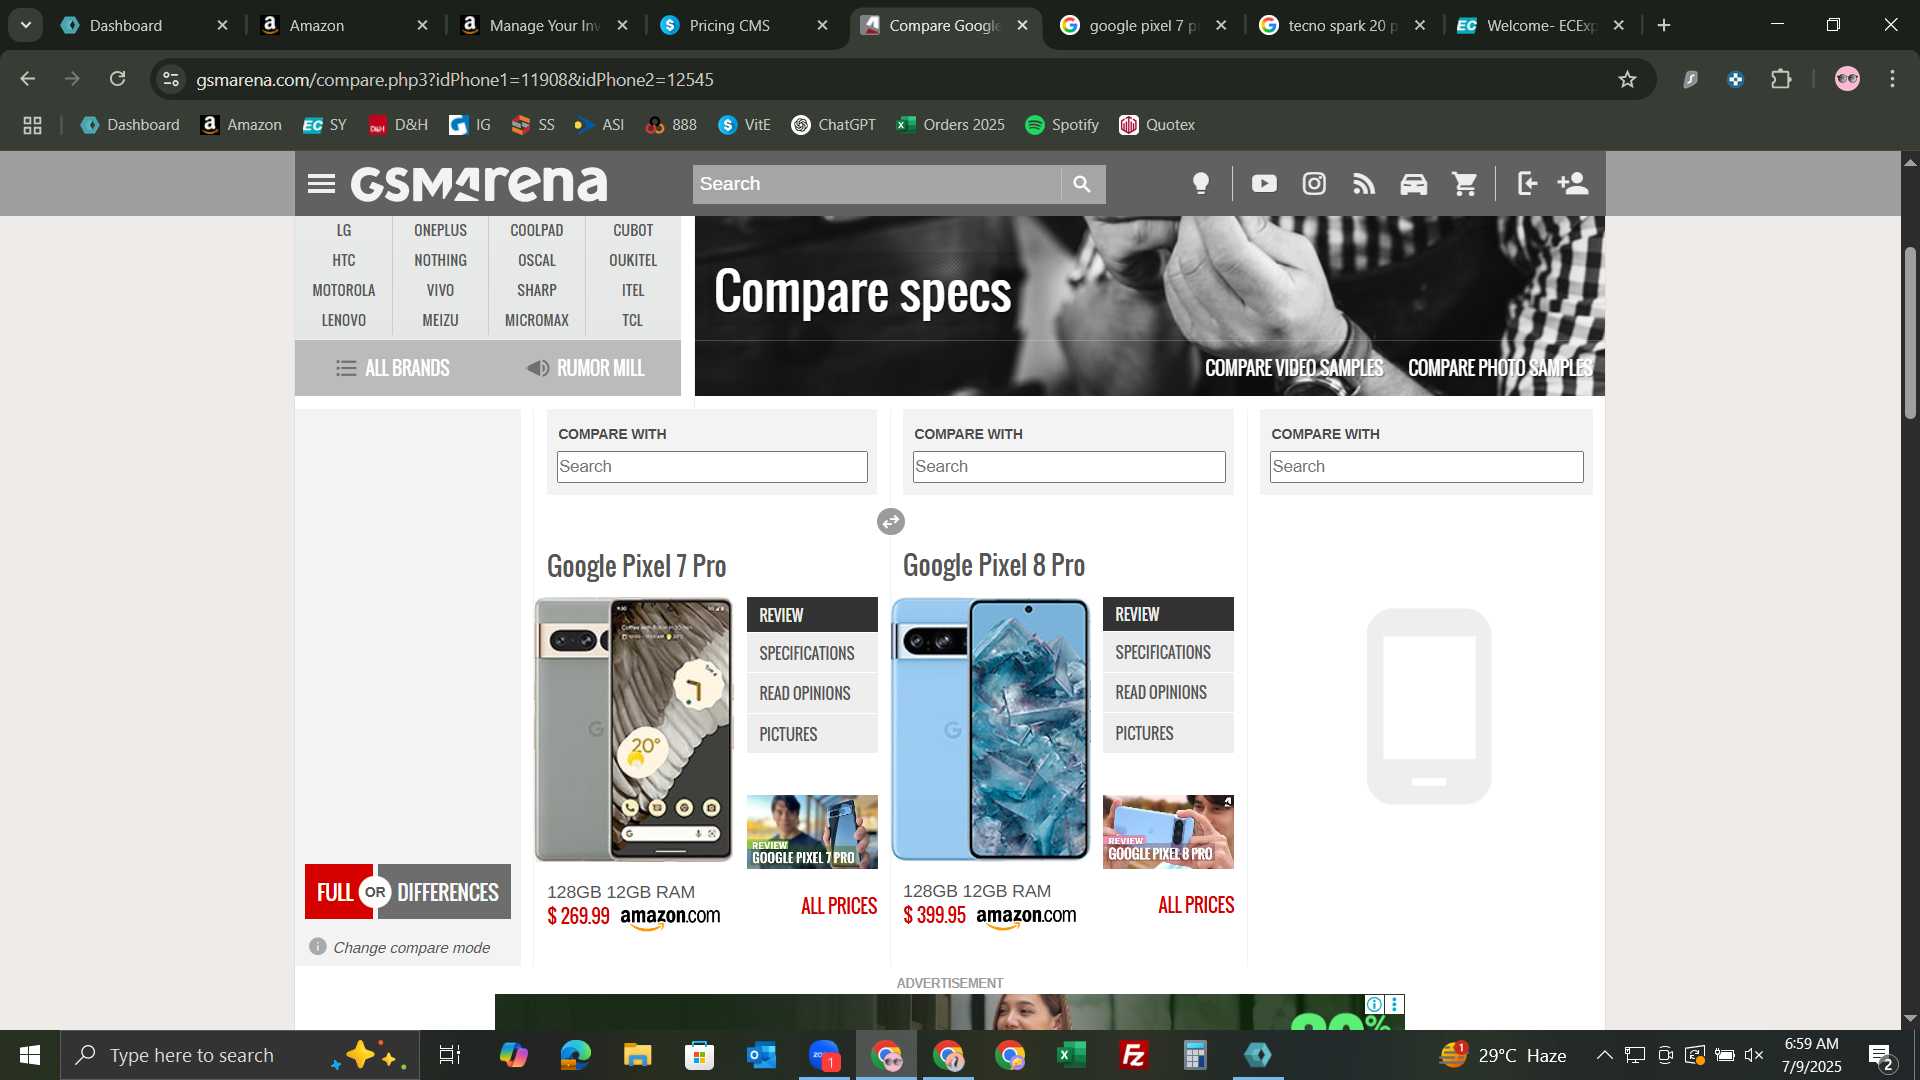Bookmark this page with the star icon
This screenshot has width=1920, height=1080.
tap(1627, 79)
